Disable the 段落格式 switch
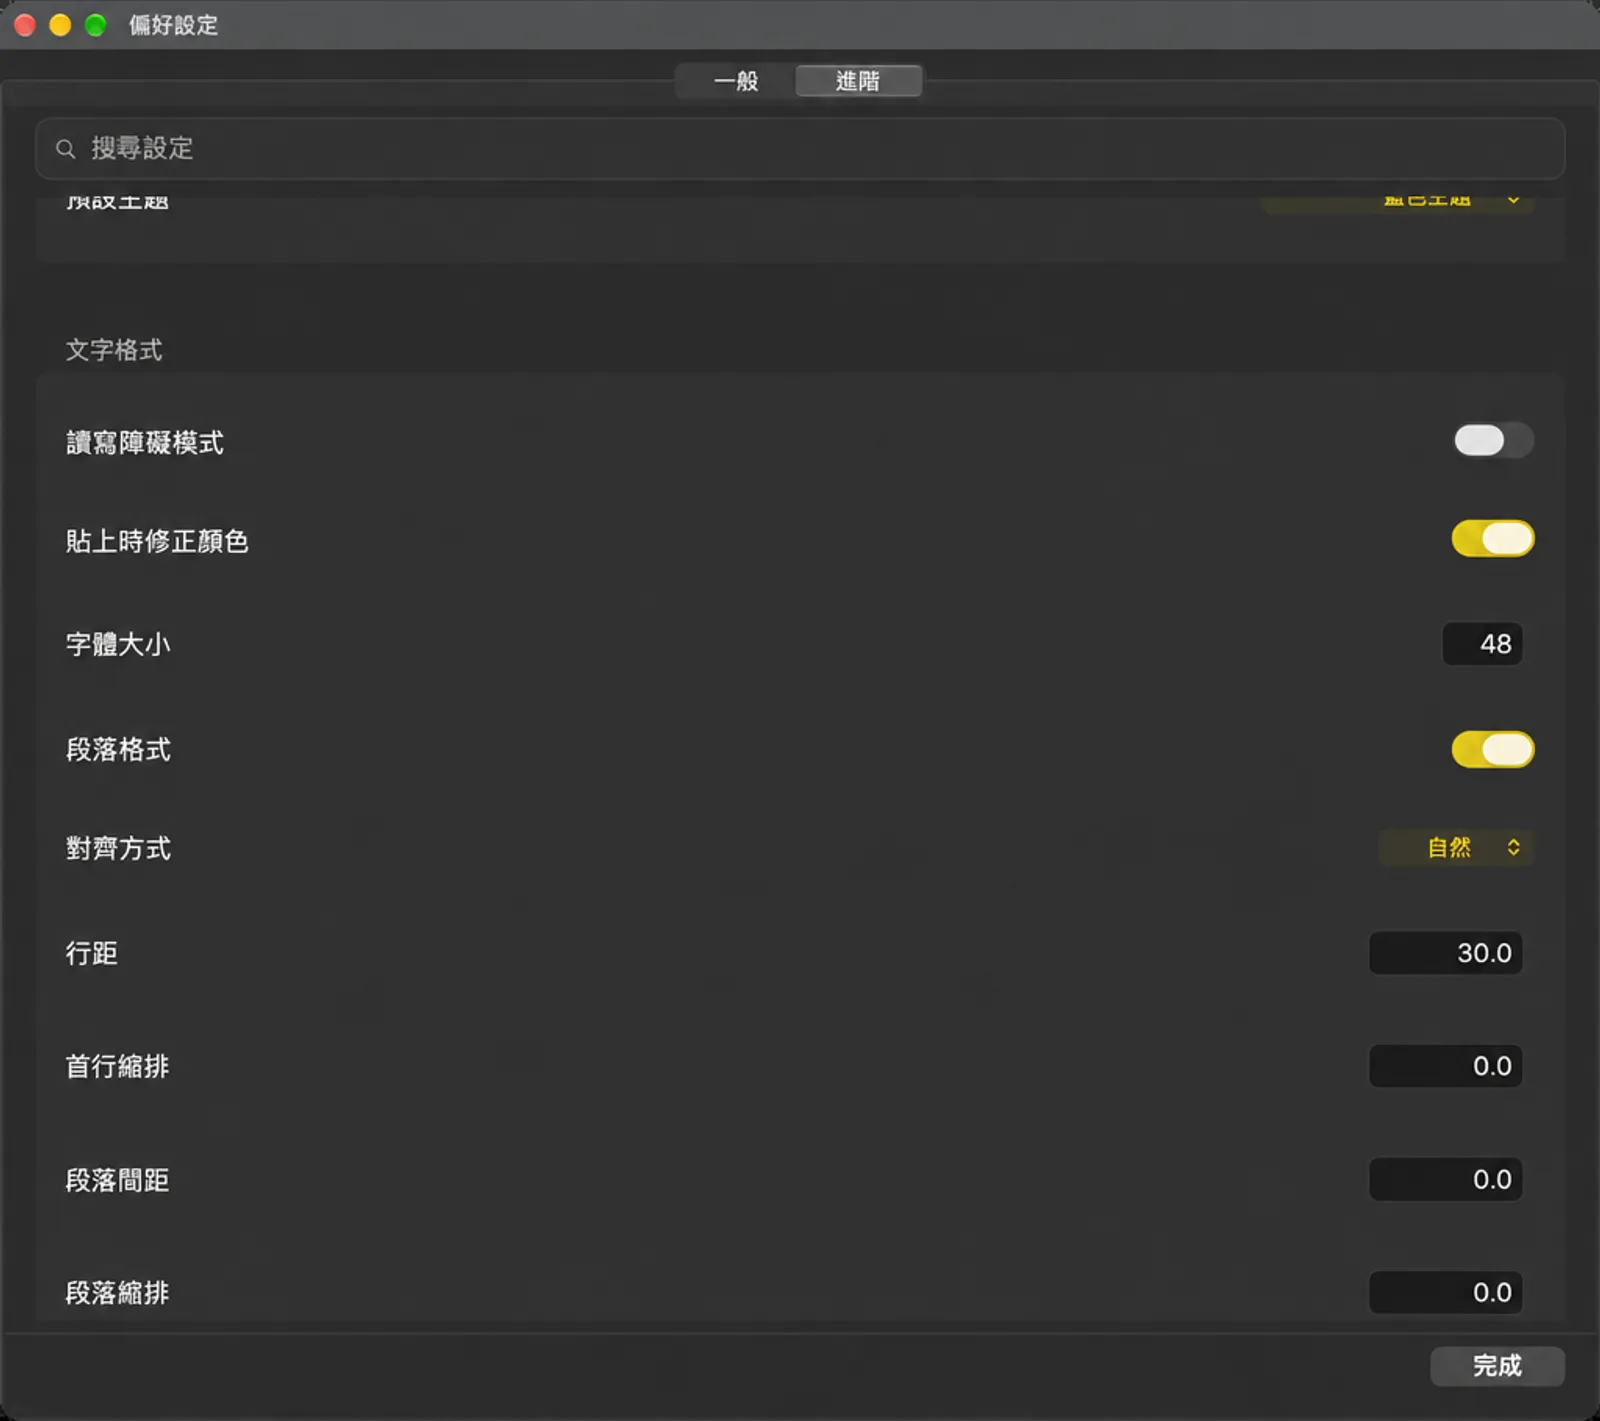 pos(1493,750)
